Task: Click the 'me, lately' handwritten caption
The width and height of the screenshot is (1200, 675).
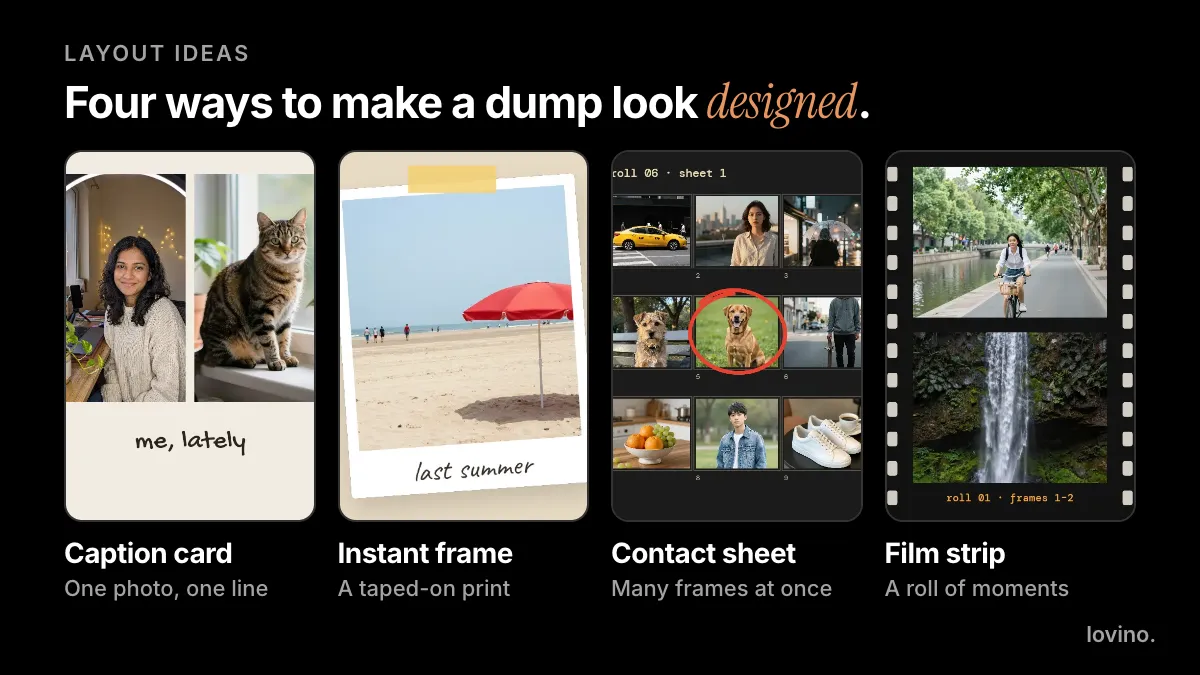Action: (x=190, y=440)
